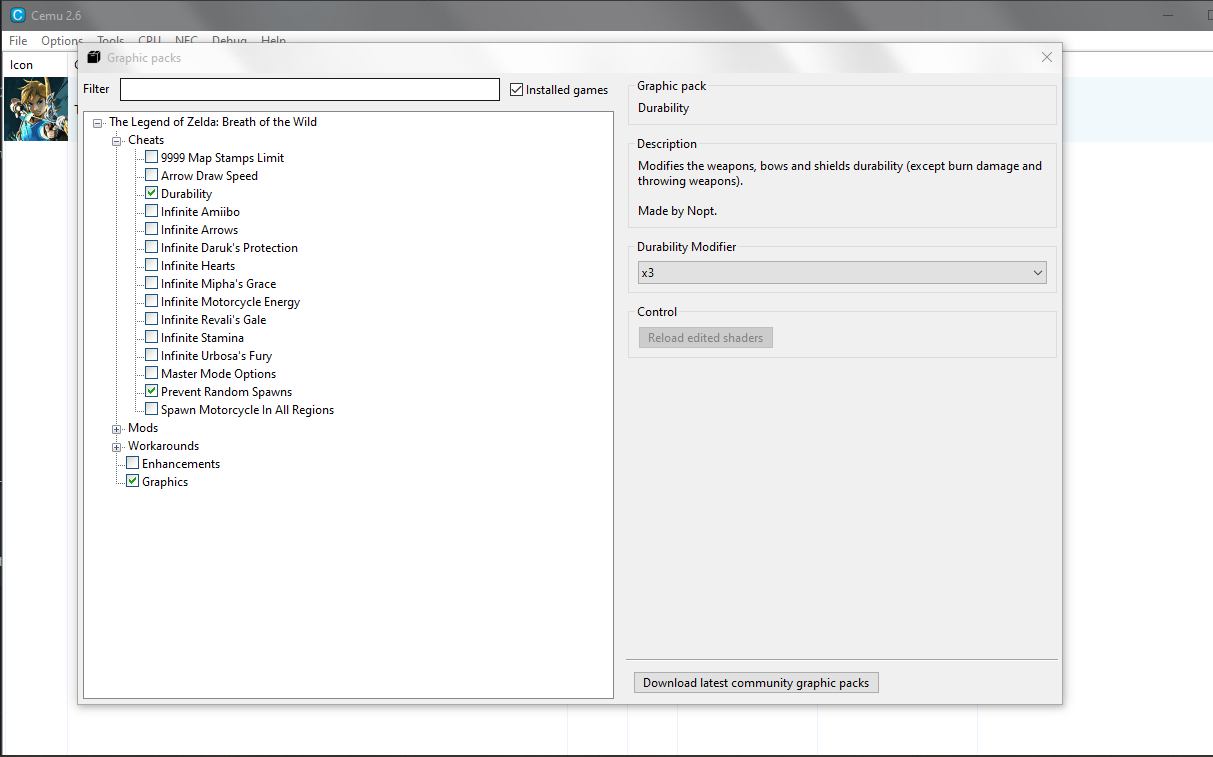The height and width of the screenshot is (757, 1213).
Task: Uncheck the Durability checkbox
Action: pos(151,193)
